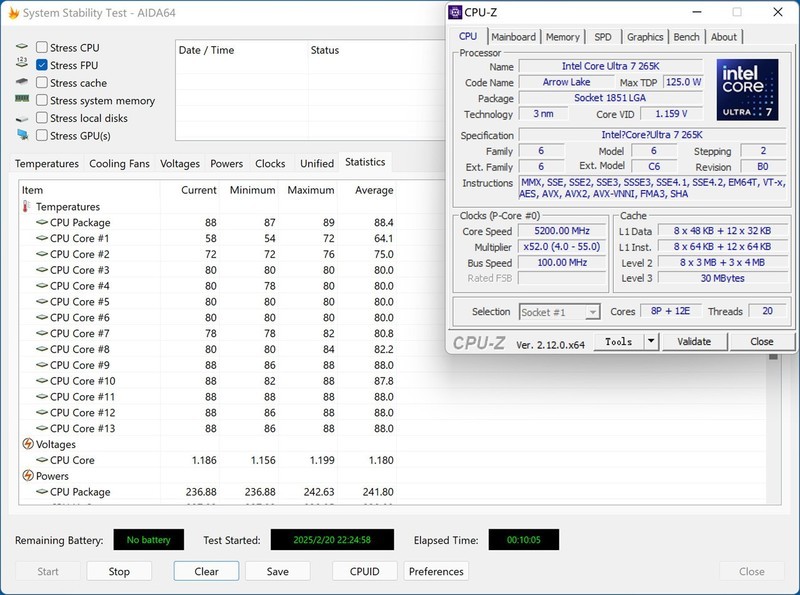Open the Socket #1 selection dropdown

pos(560,312)
